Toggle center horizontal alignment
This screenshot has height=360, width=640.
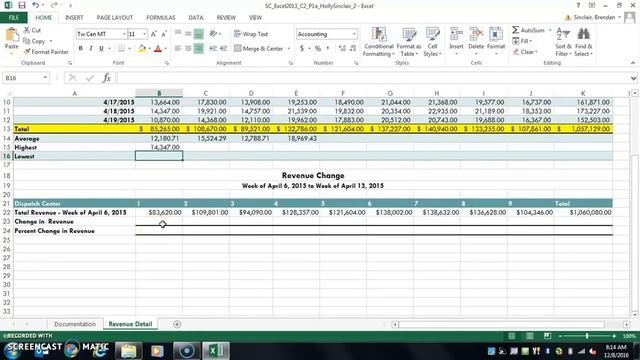point(188,49)
